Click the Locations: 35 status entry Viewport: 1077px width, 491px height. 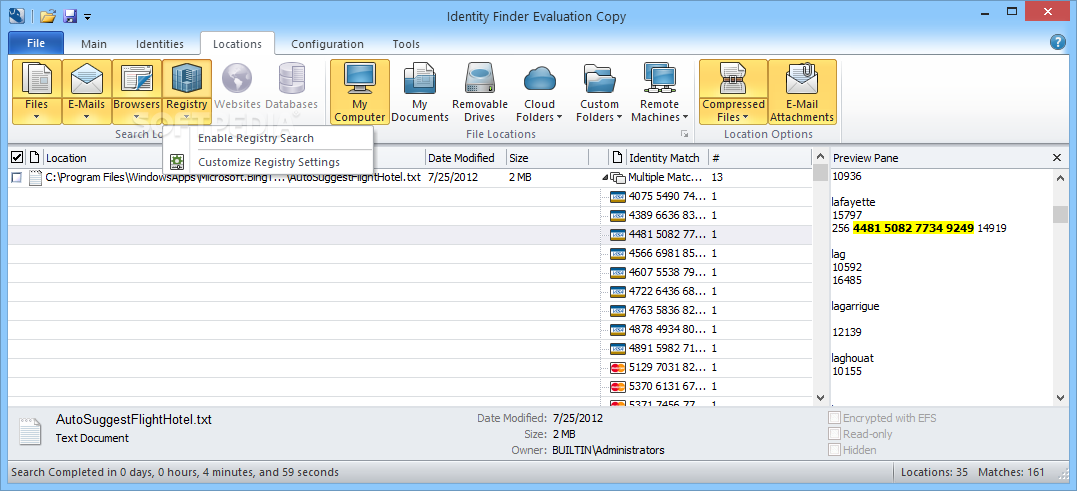934,472
